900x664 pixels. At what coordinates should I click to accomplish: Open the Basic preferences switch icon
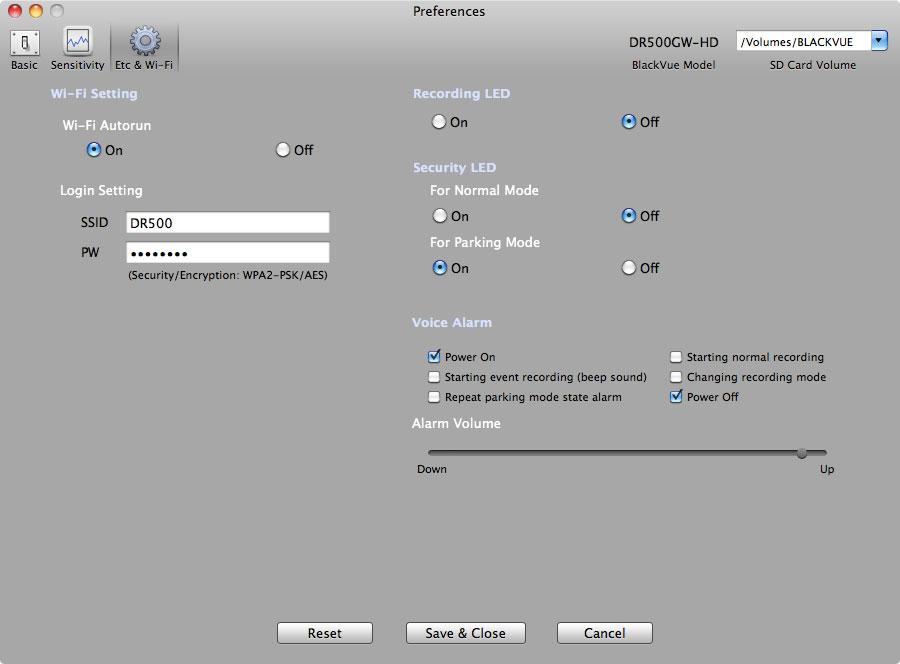tap(25, 42)
